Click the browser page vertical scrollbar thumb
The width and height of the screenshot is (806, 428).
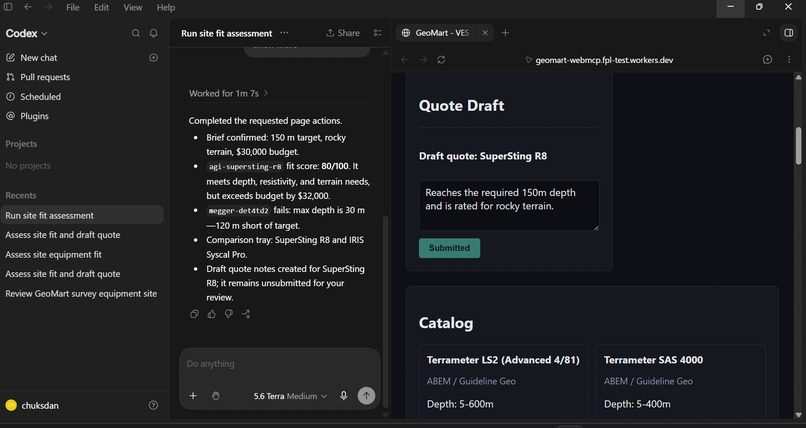[798, 146]
